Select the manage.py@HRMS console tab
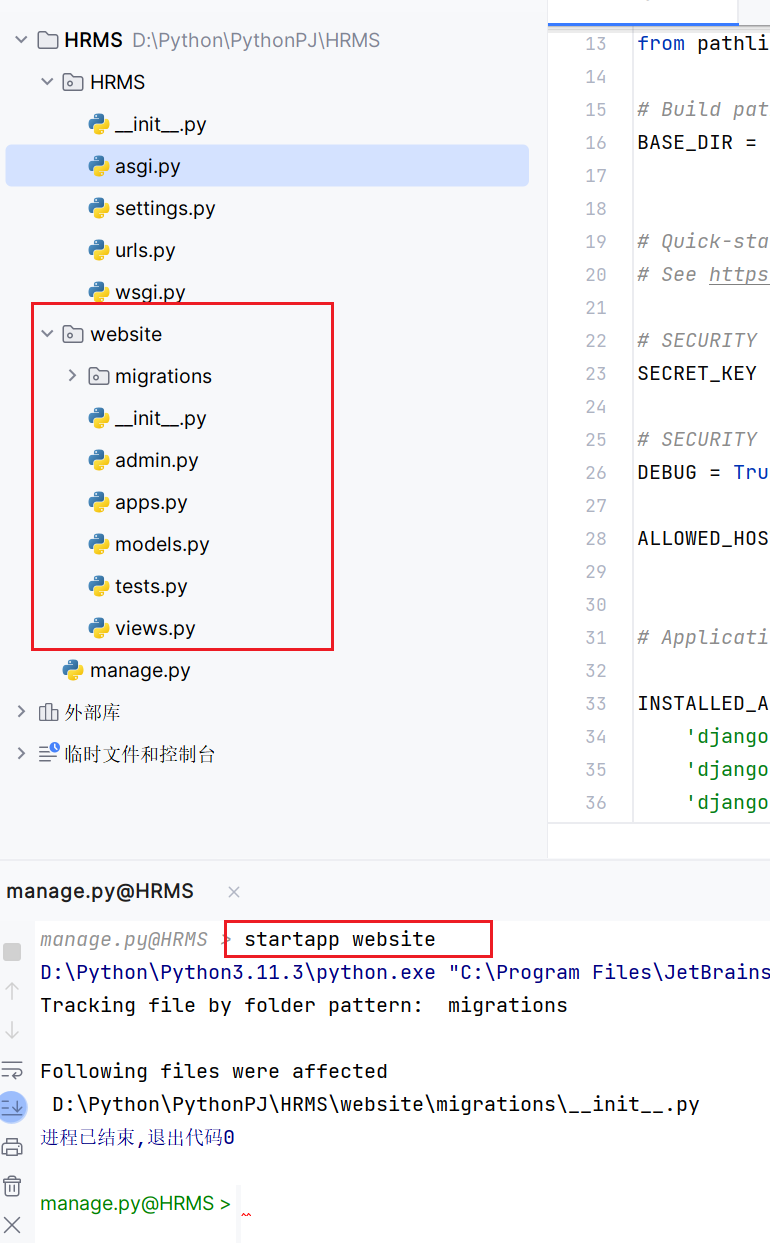 tap(100, 891)
